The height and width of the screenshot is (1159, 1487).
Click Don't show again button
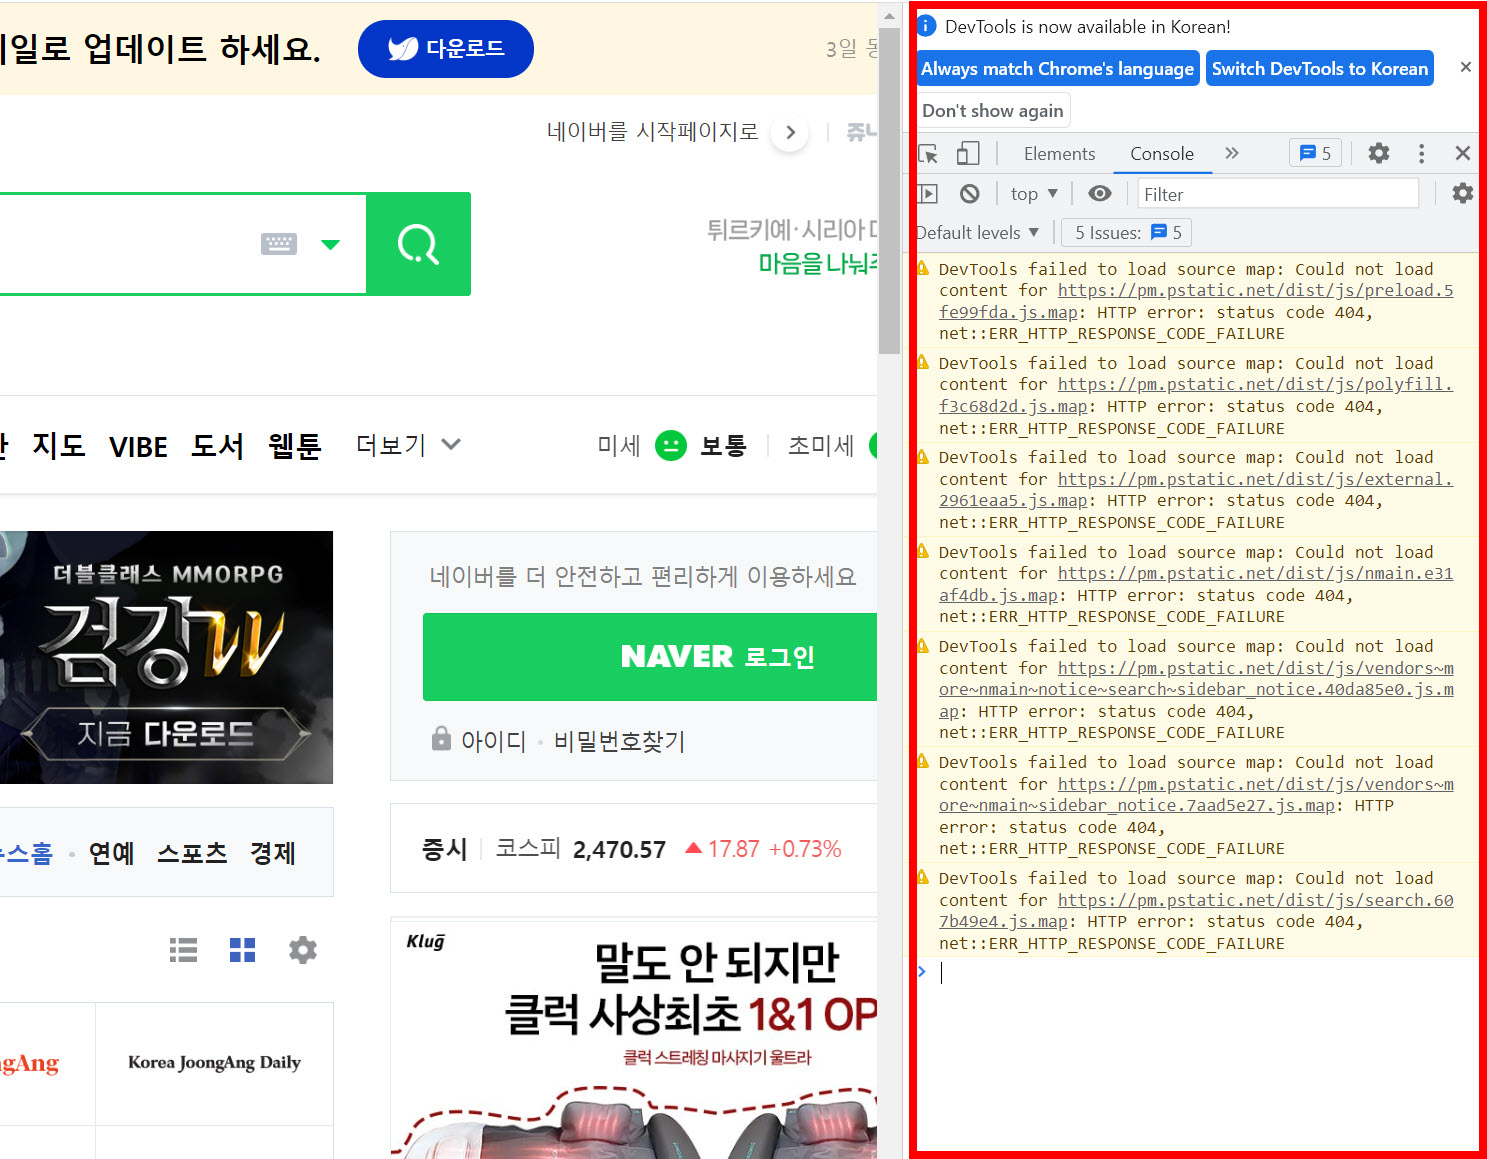point(993,110)
